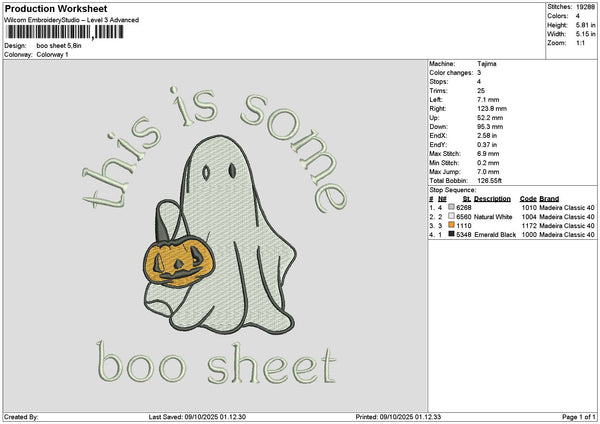Click 'Wilcom EmbroideryStudio – Level 3 Advanced' text
This screenshot has height=424, width=600.
click(x=72, y=20)
